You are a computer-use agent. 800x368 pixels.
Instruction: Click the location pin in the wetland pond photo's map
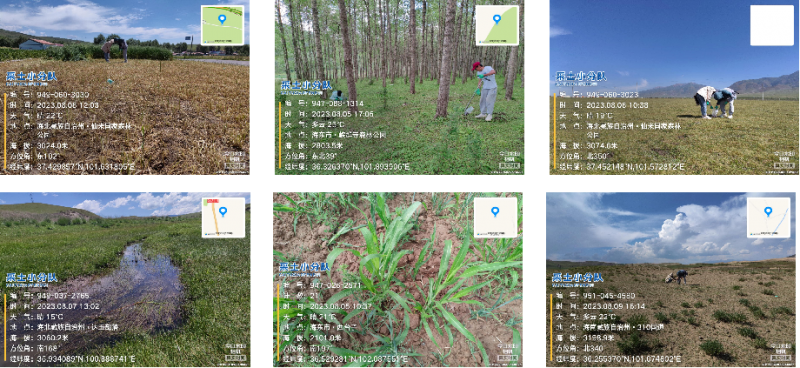tap(223, 212)
